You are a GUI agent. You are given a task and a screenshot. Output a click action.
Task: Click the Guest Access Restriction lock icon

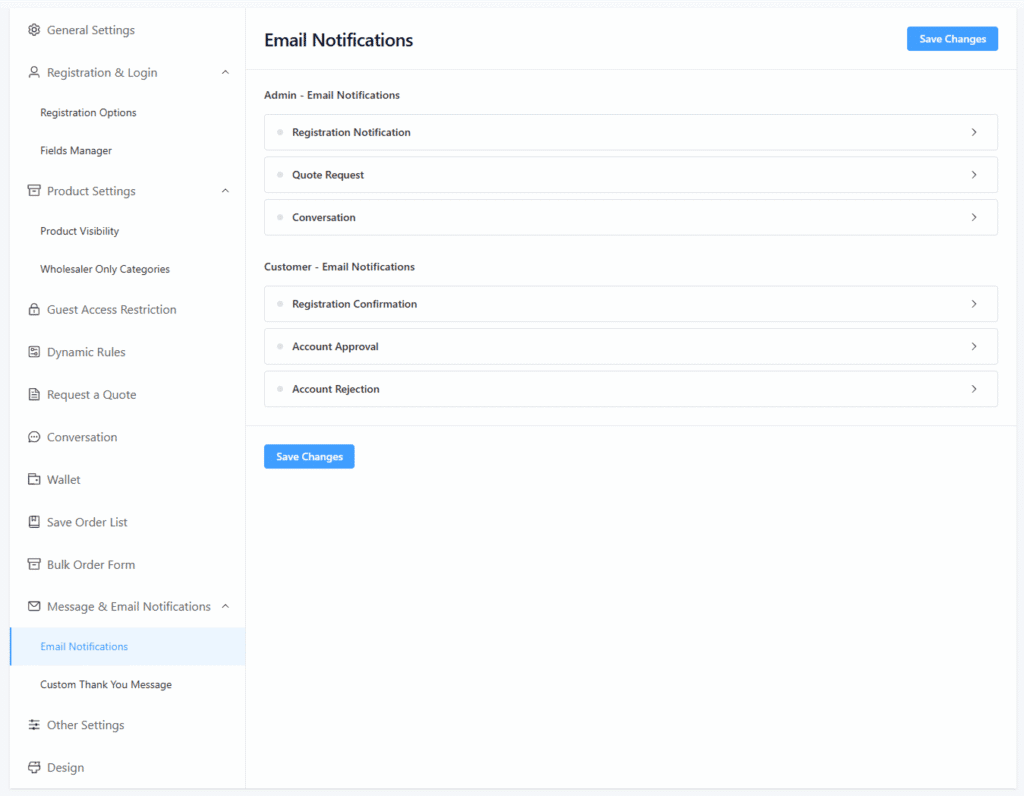coord(34,309)
